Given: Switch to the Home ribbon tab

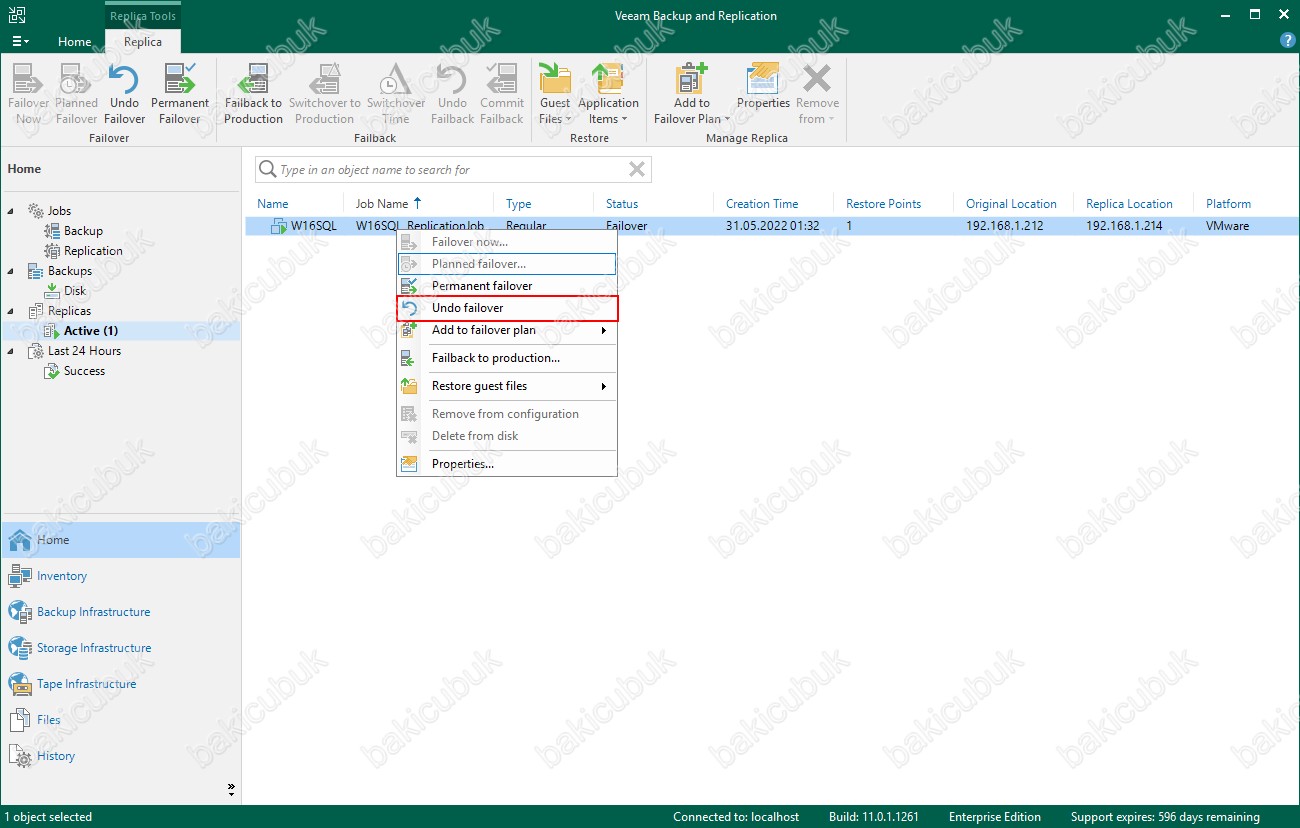Looking at the screenshot, I should tap(74, 42).
